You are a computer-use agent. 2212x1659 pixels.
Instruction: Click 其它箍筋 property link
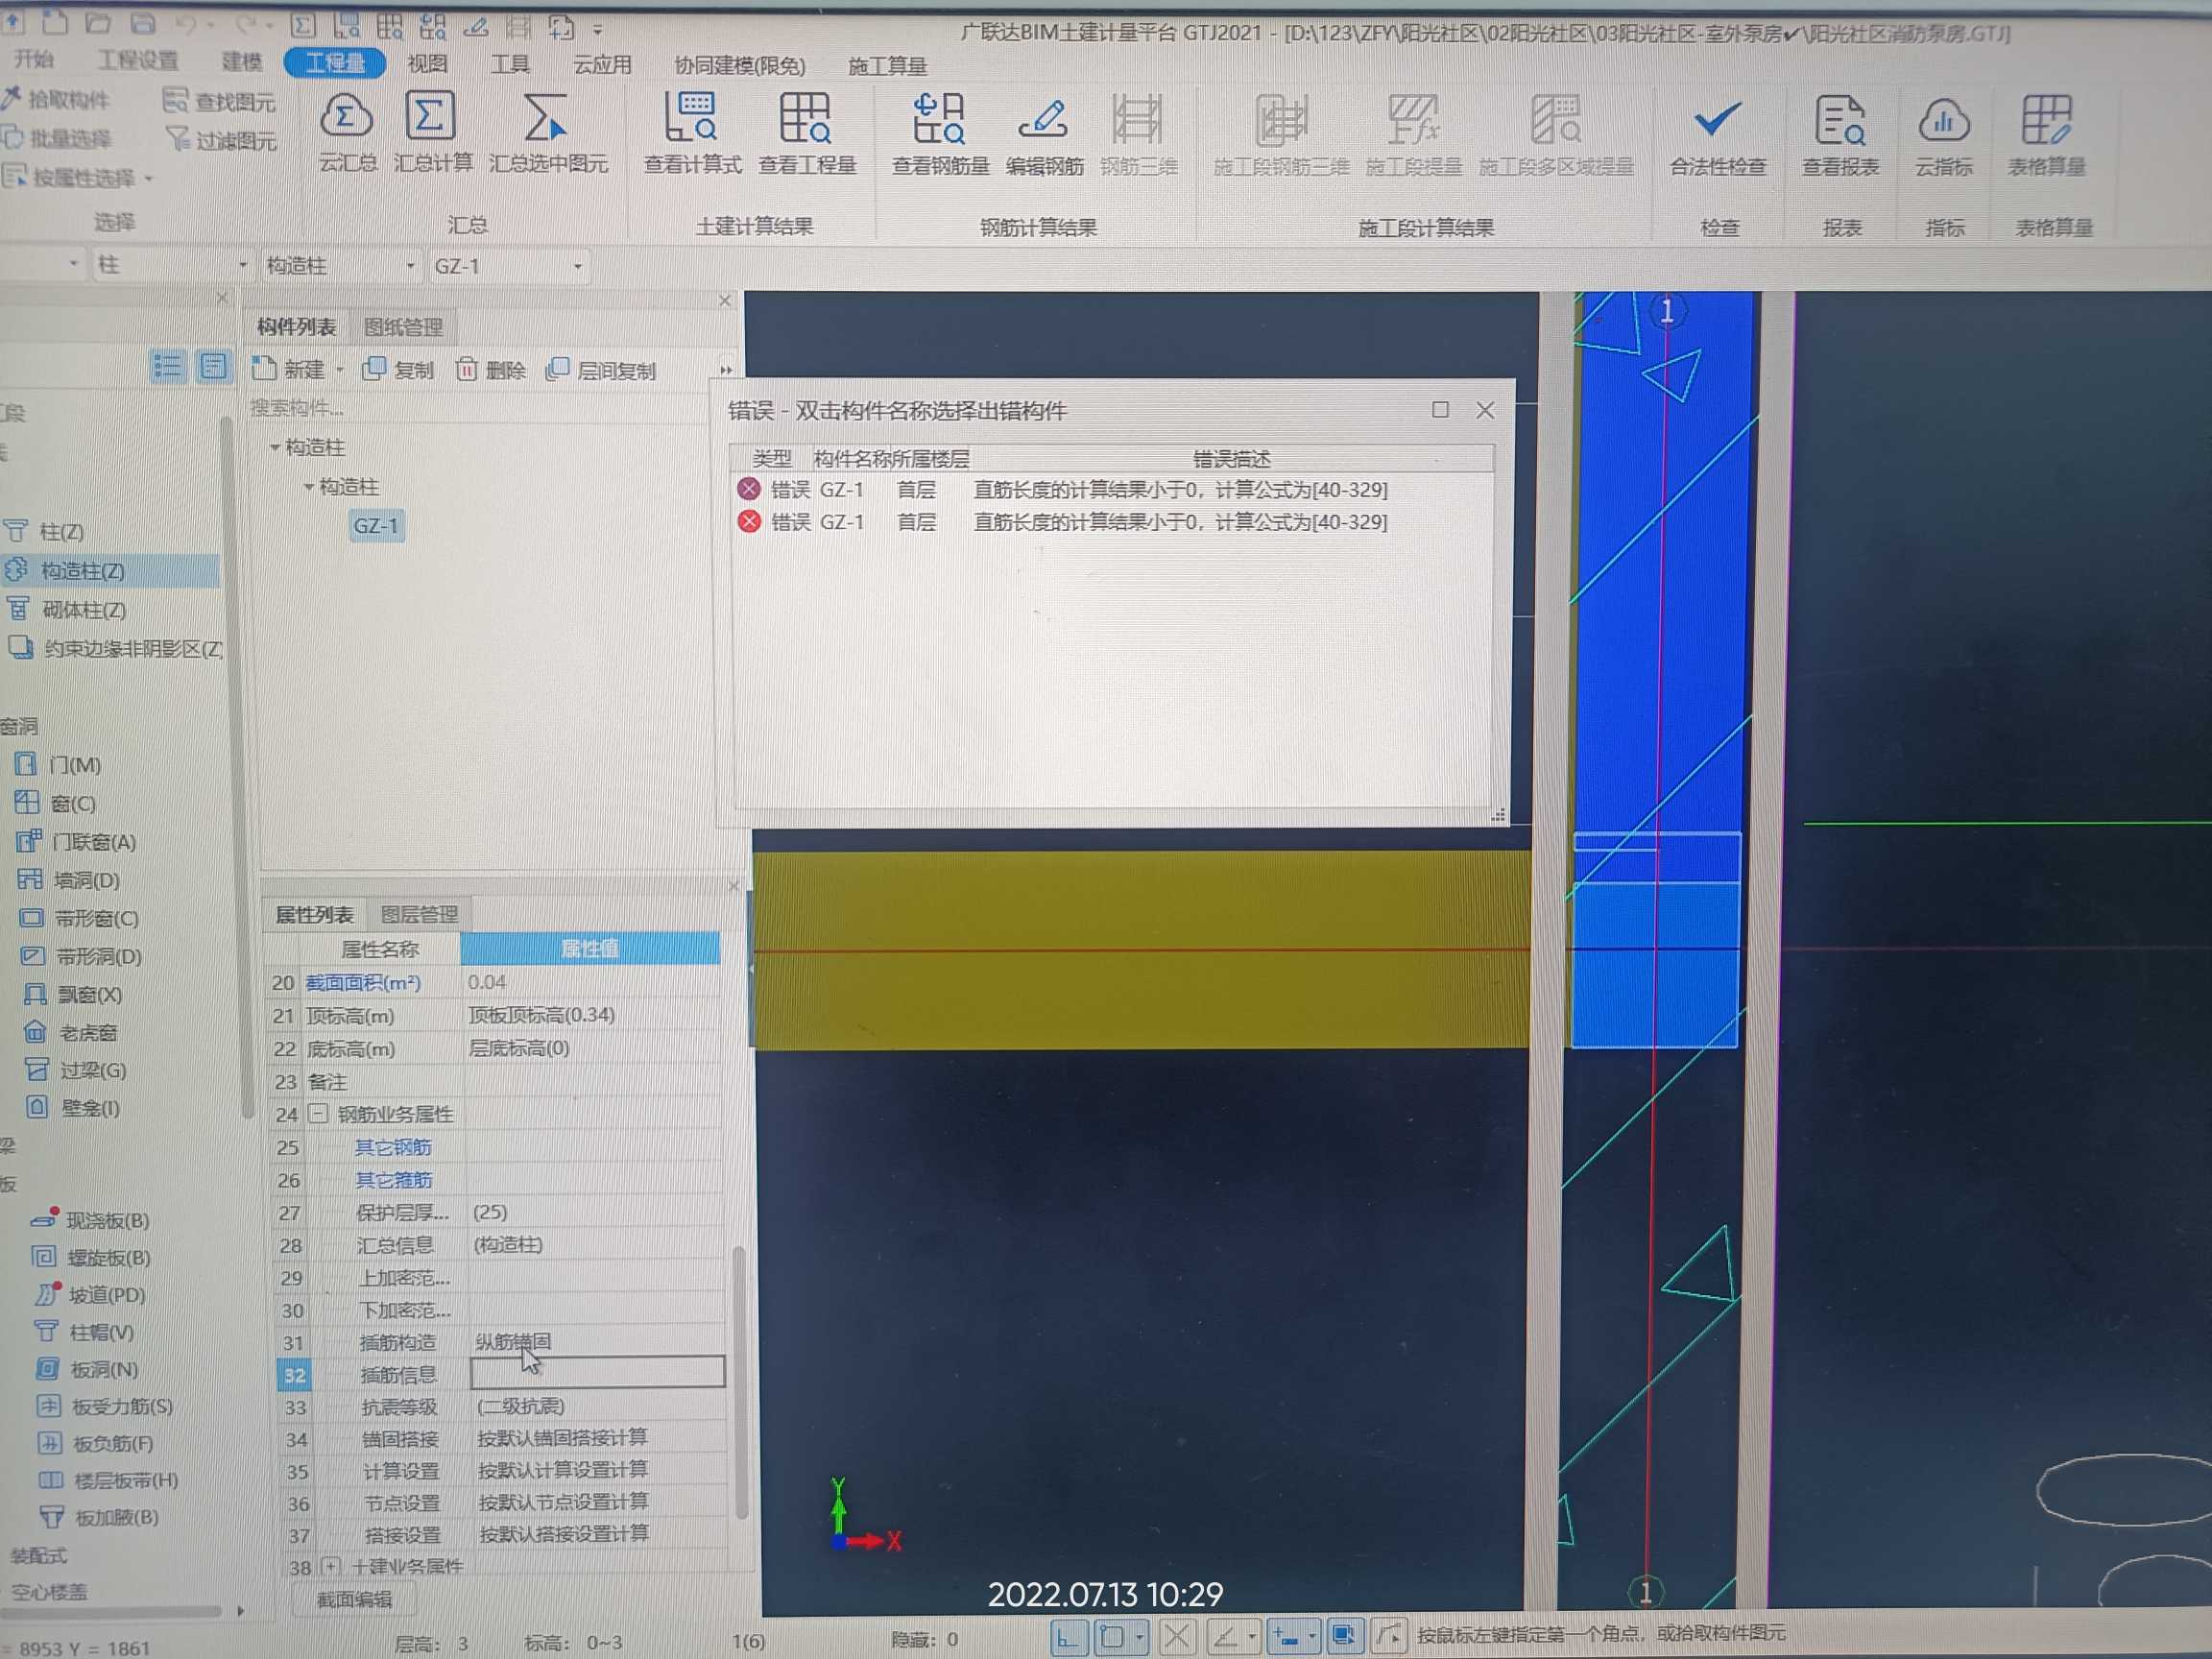(x=393, y=1180)
